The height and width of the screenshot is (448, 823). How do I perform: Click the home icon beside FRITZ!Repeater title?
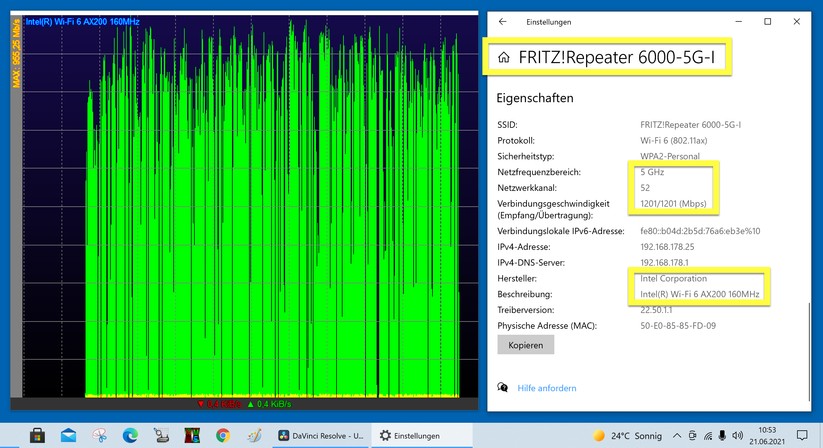coord(504,57)
